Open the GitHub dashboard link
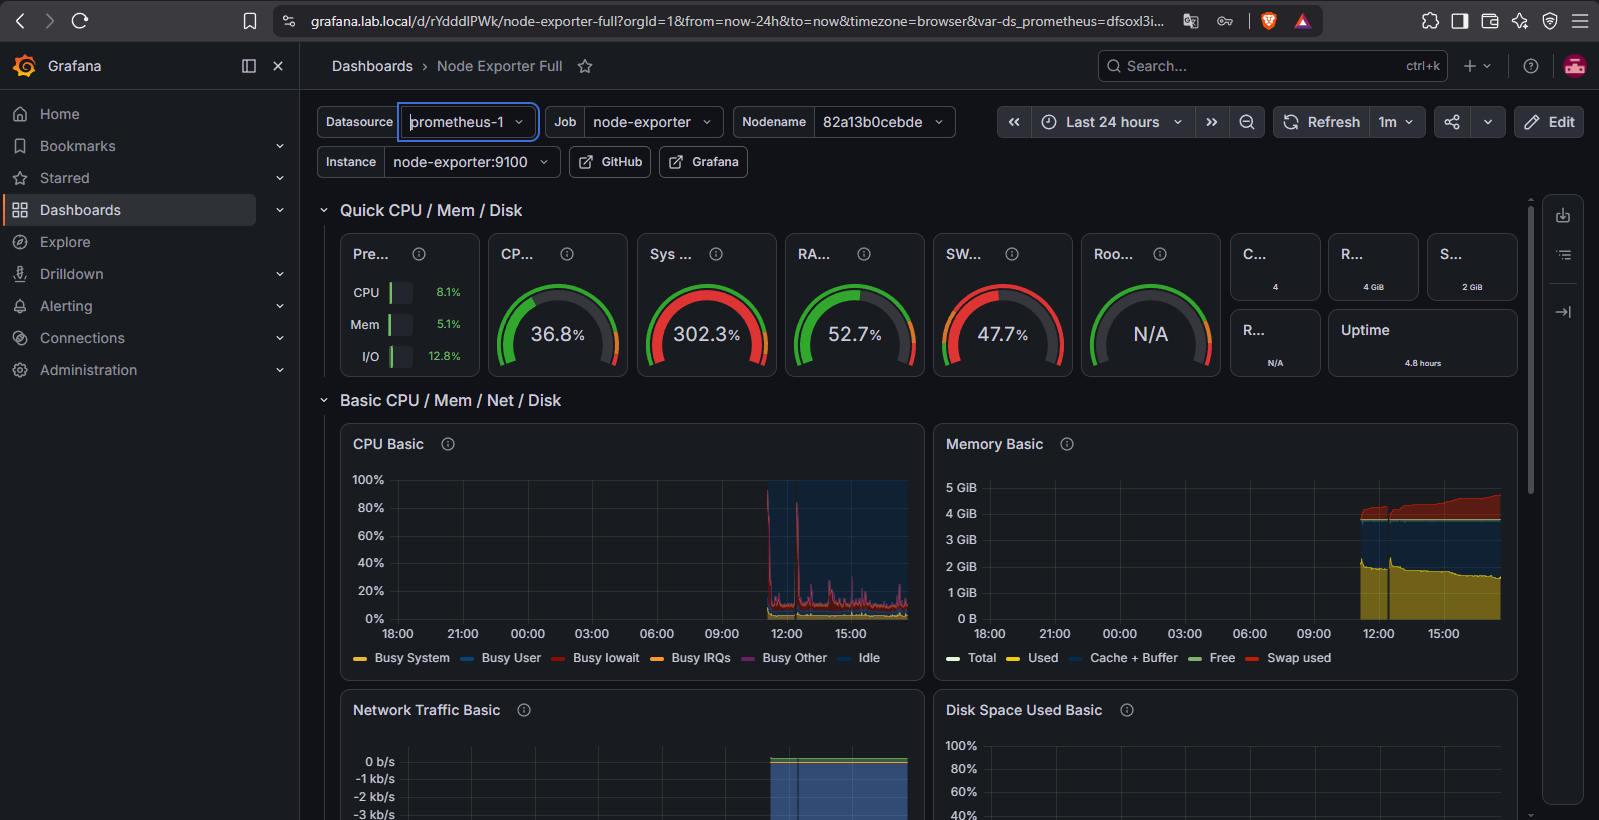This screenshot has height=820, width=1599. click(x=610, y=162)
